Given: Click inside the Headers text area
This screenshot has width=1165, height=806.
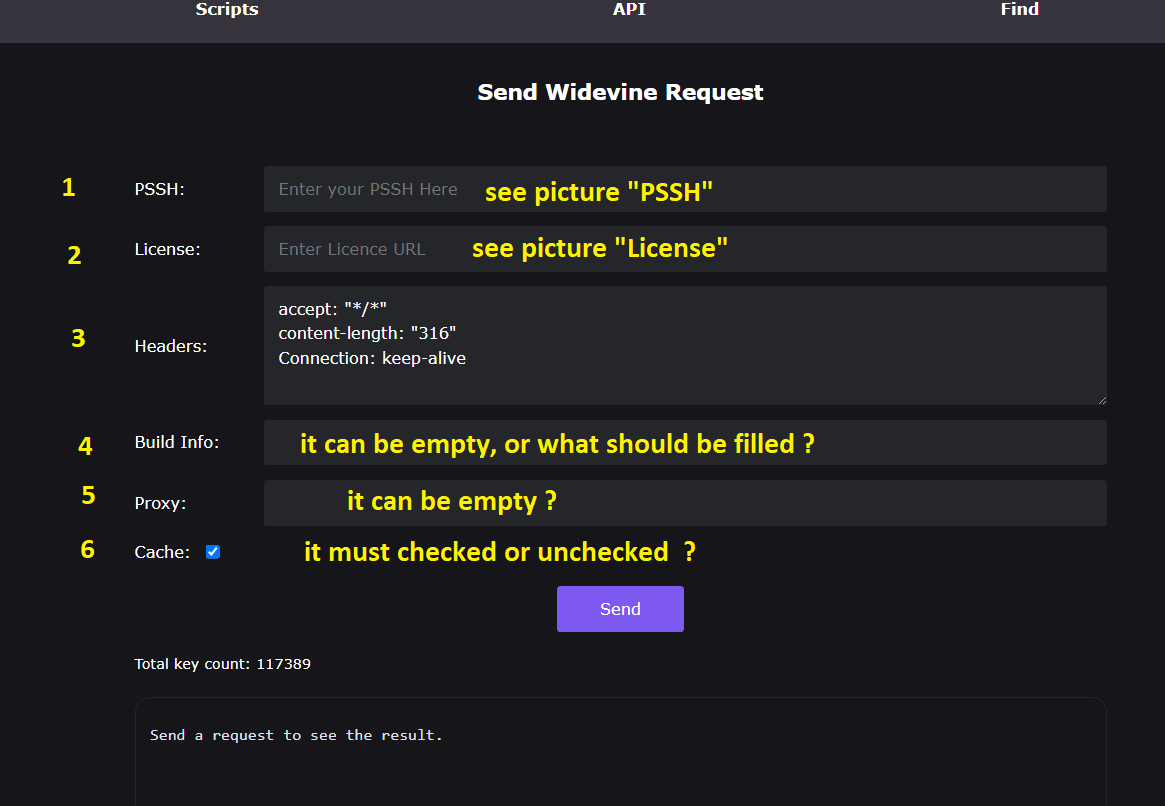Looking at the screenshot, I should [685, 345].
